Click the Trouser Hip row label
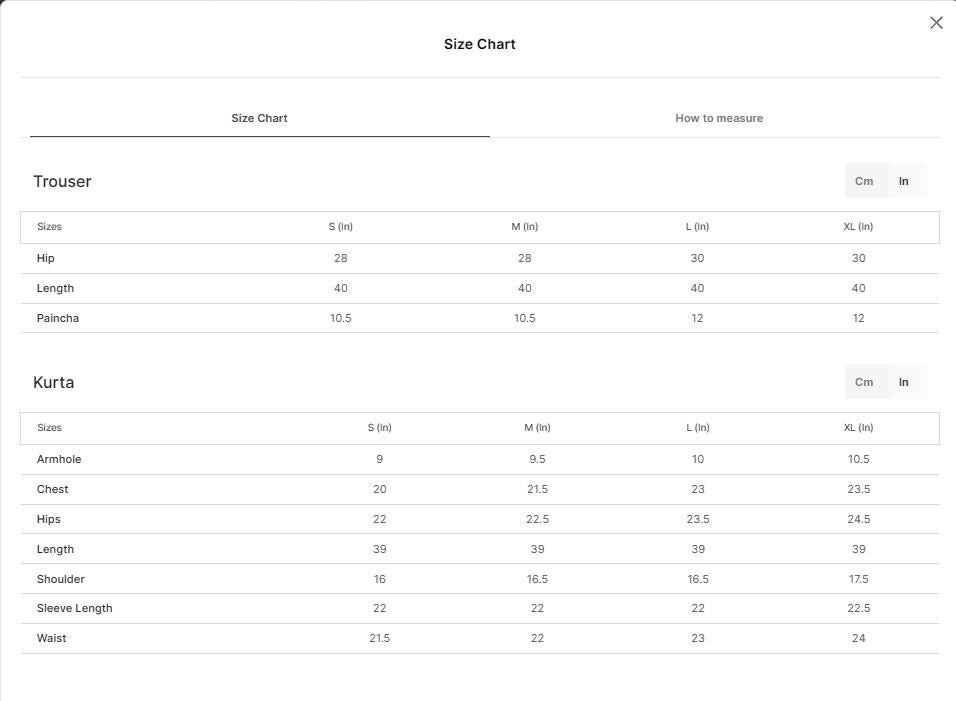Viewport: 956px width, 701px height. [45, 258]
